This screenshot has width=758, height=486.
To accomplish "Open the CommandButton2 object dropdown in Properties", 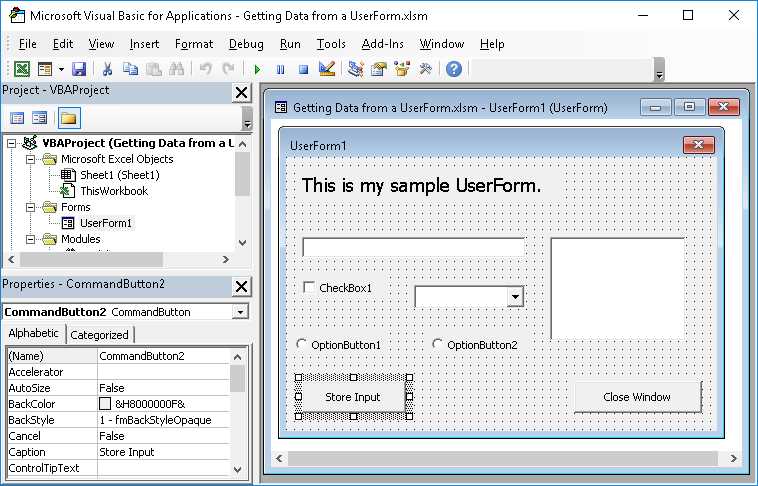I will 240,312.
